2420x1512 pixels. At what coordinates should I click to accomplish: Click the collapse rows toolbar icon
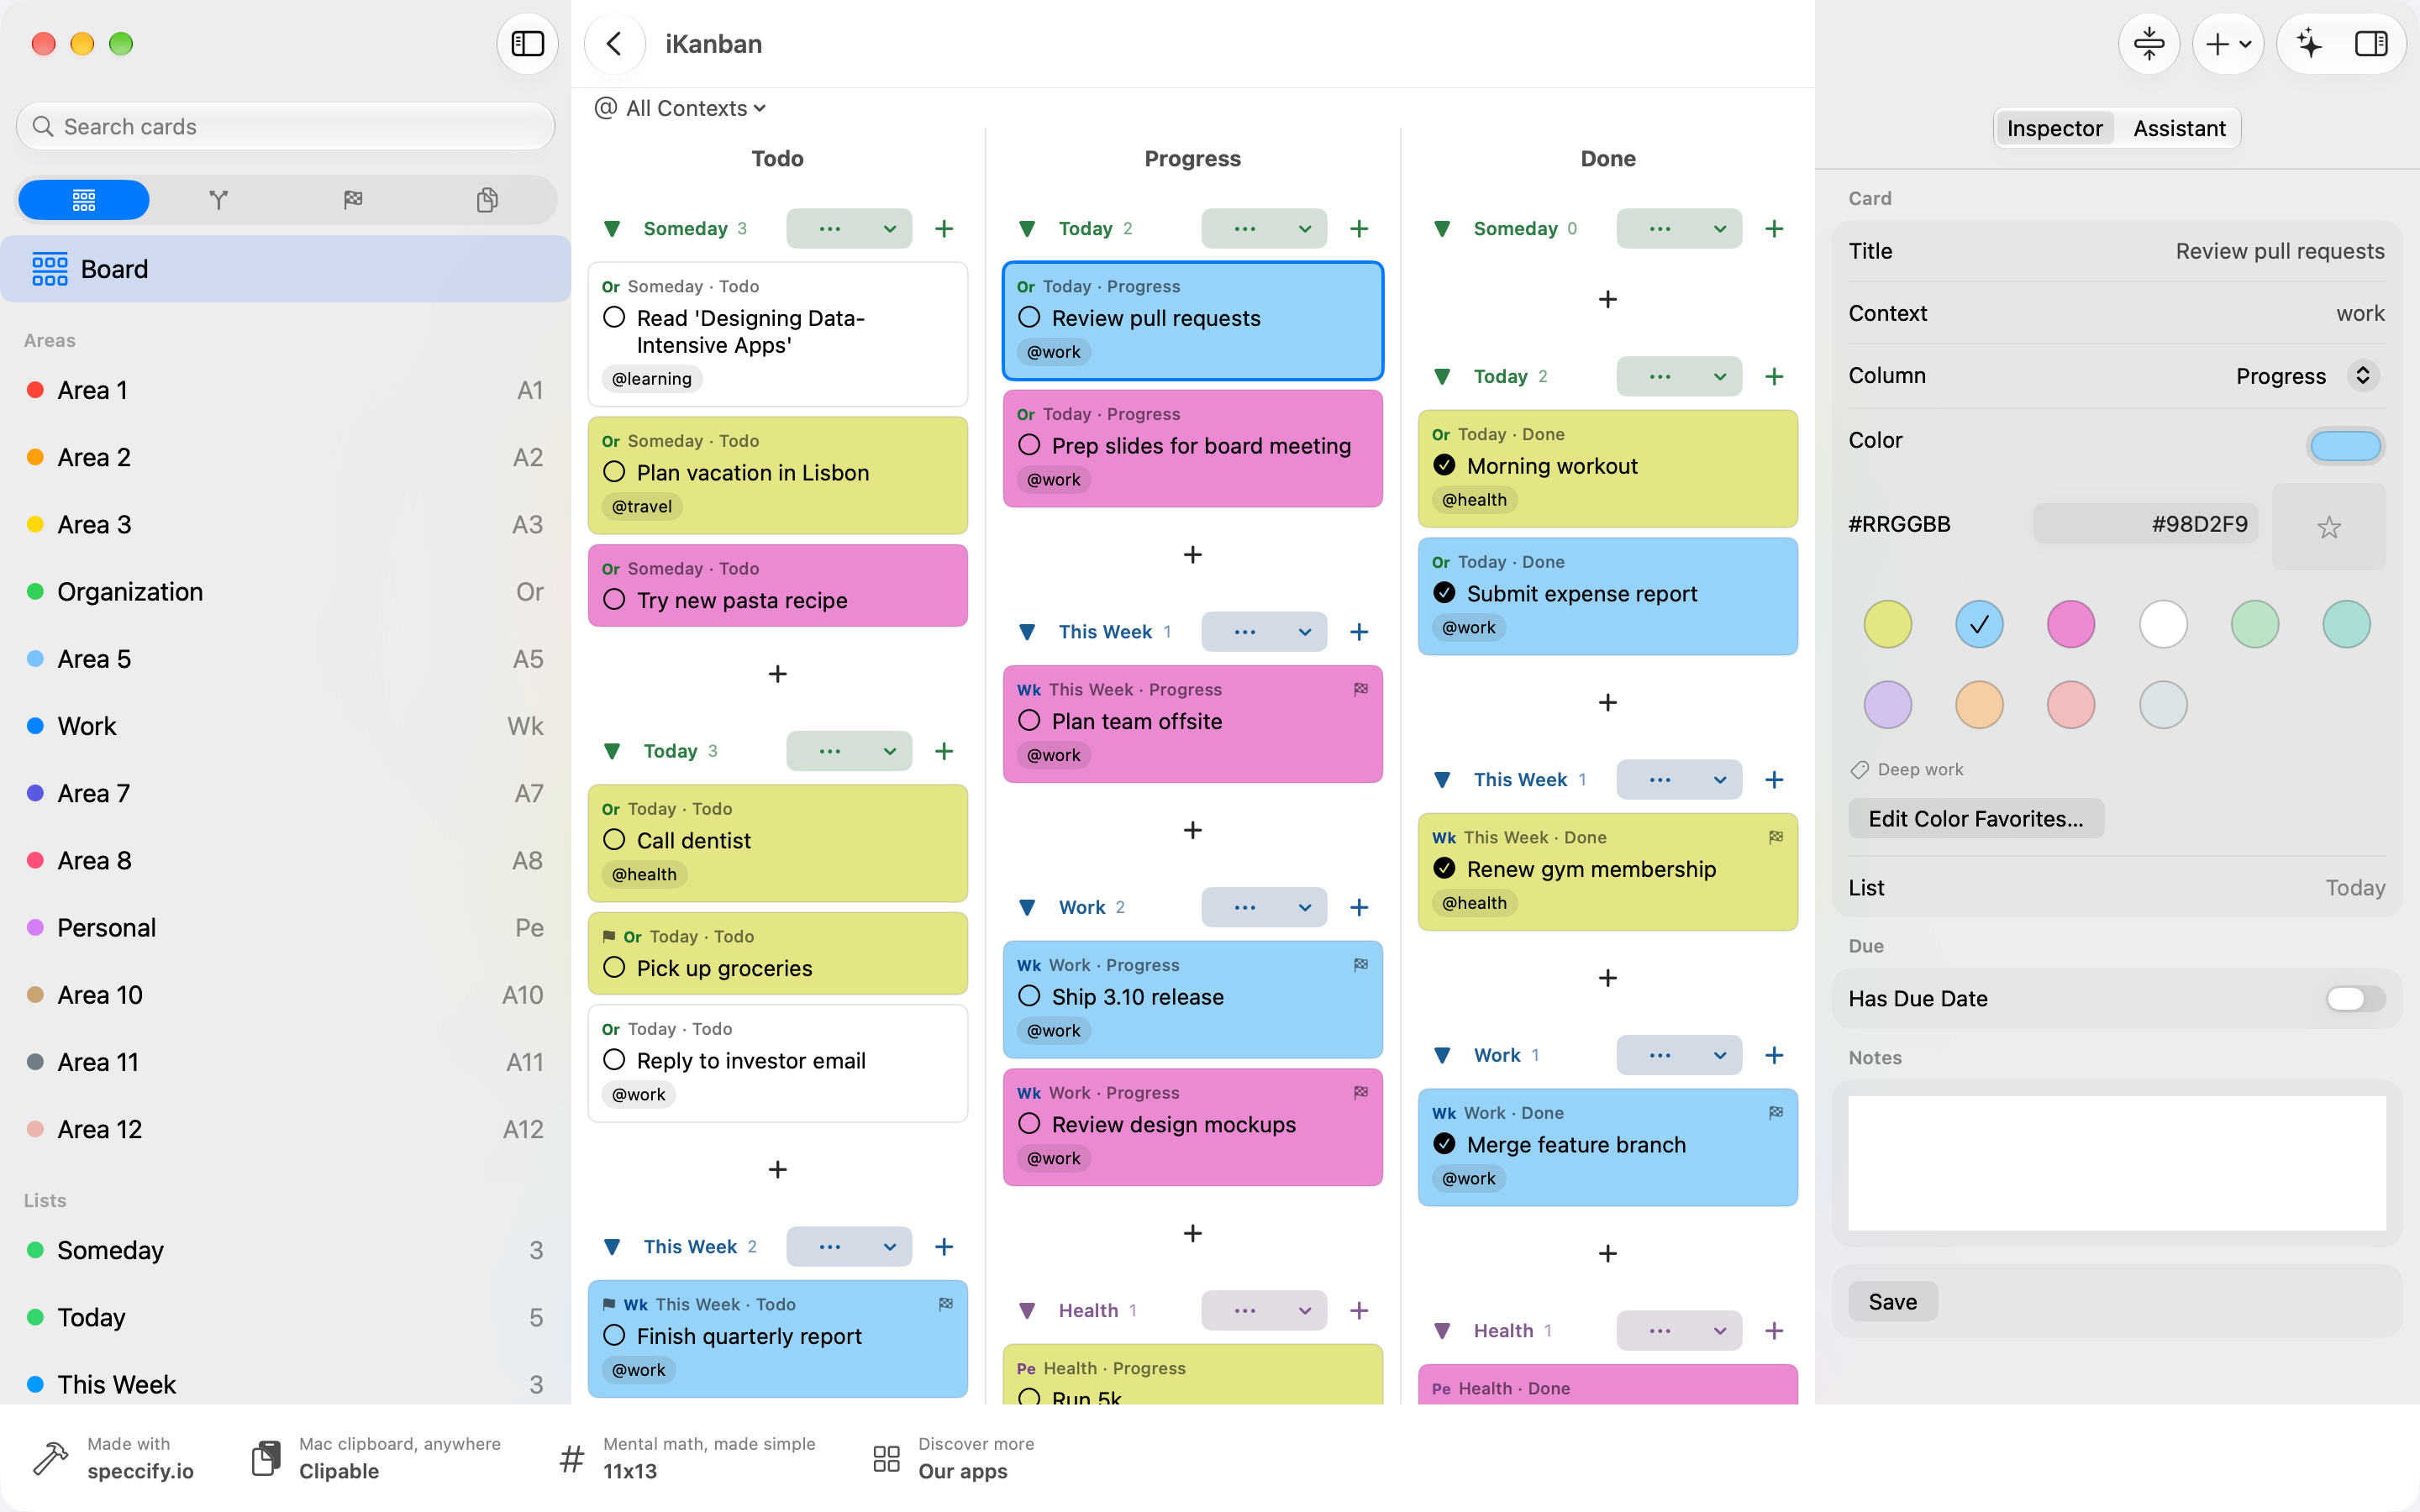(x=2148, y=44)
